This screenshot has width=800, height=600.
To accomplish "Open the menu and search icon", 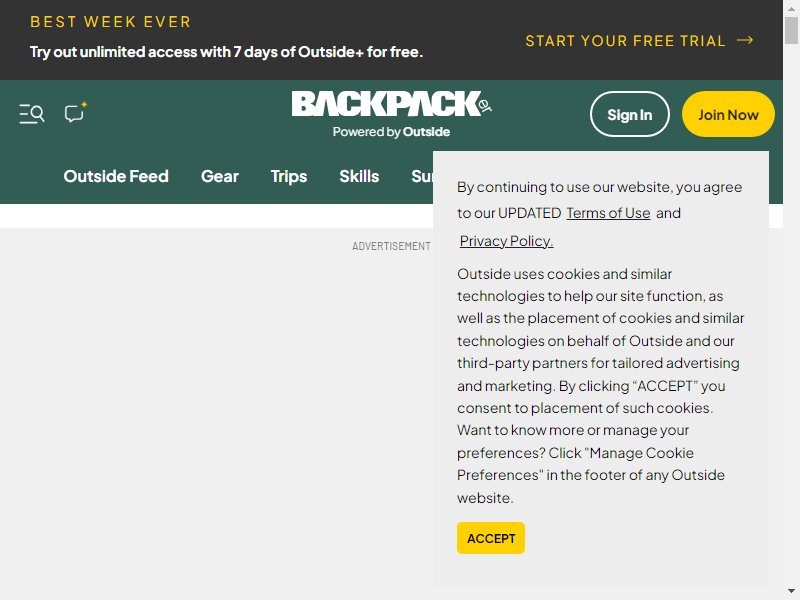I will tap(32, 114).
